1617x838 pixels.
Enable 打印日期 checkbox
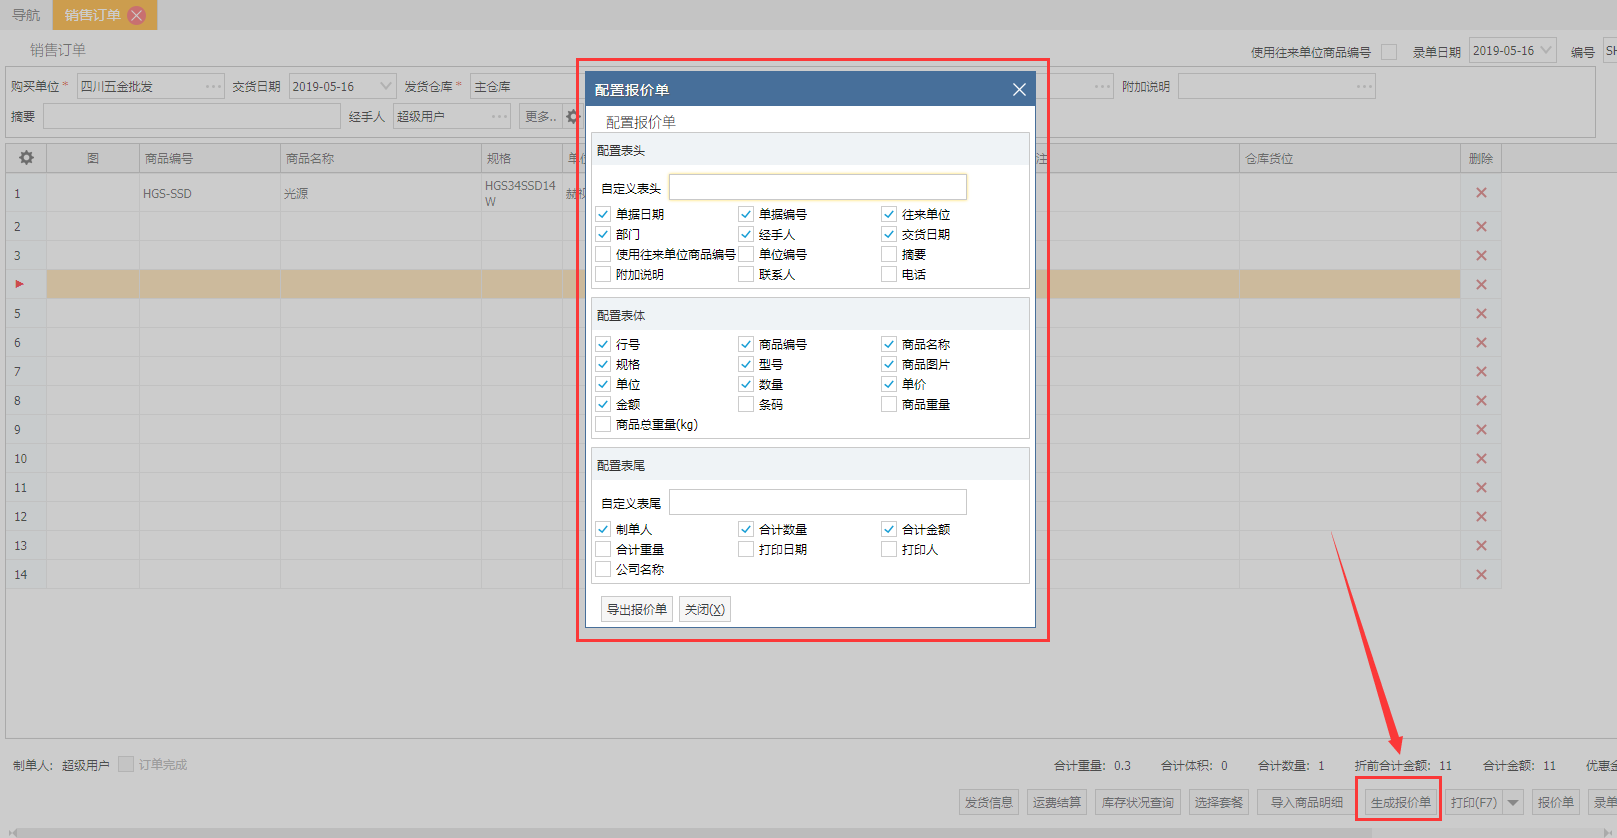(x=746, y=549)
